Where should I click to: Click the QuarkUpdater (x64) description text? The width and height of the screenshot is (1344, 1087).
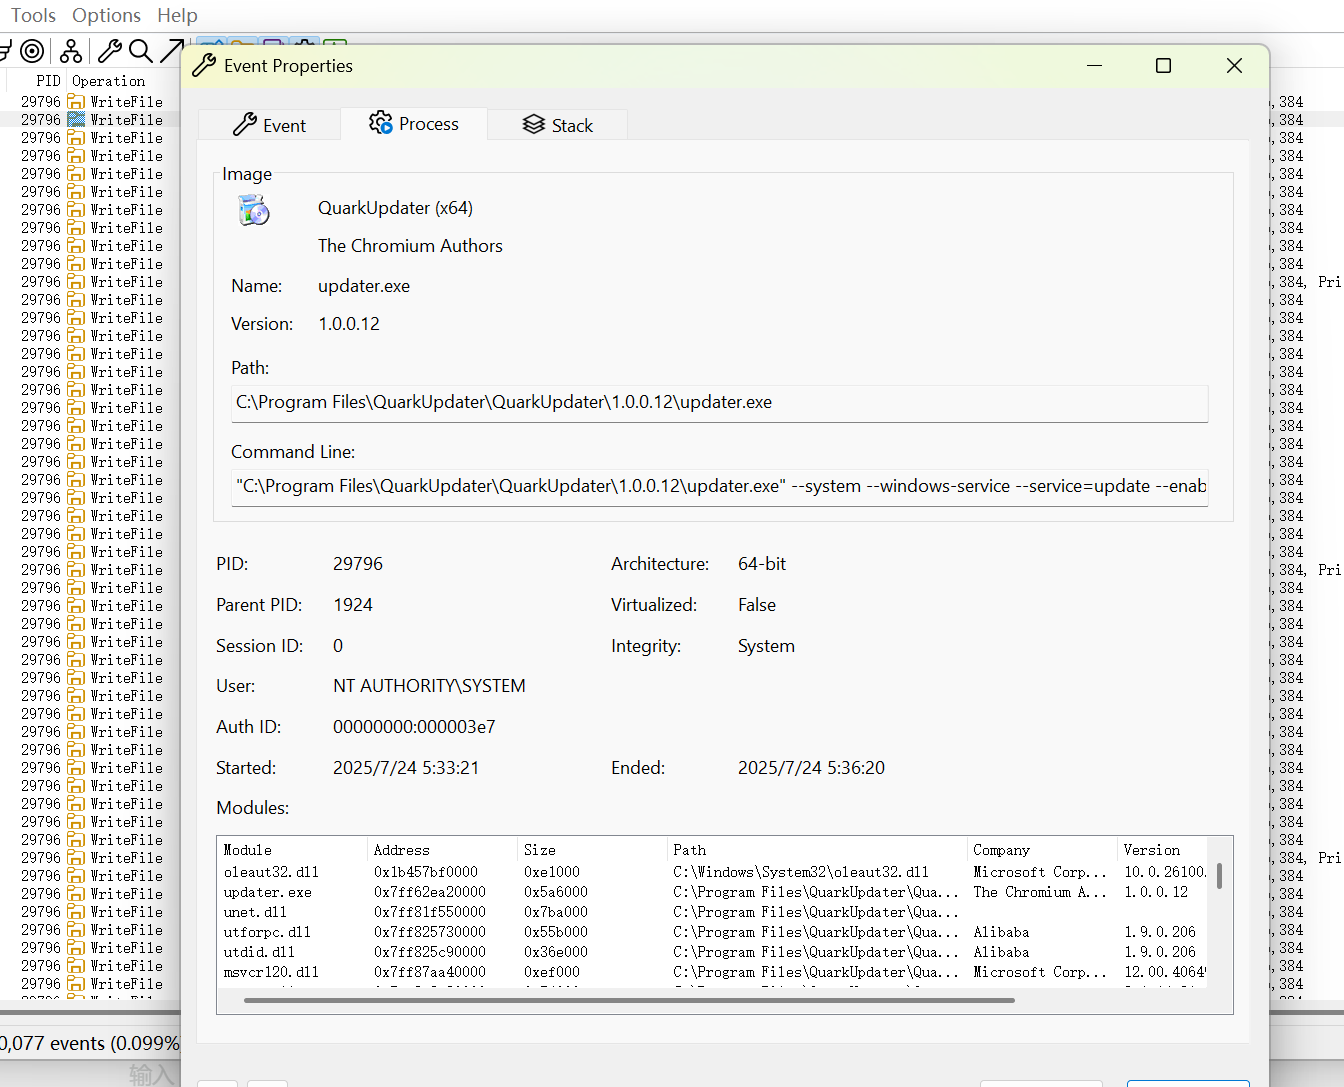click(395, 208)
